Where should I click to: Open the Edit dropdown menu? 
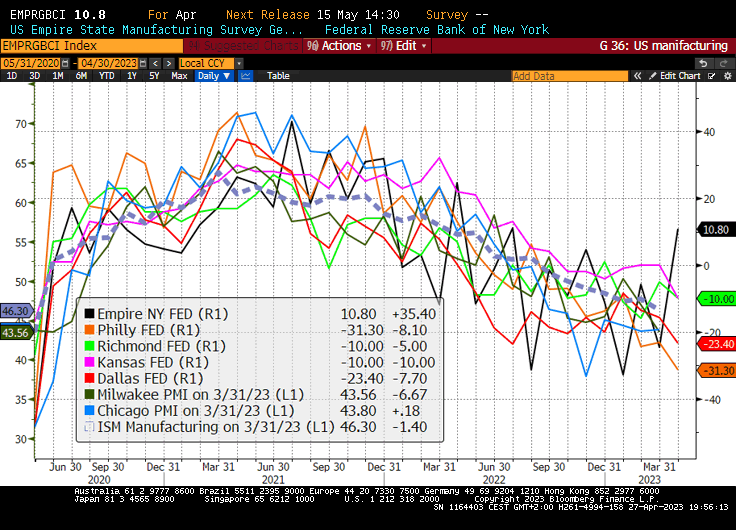pyautogui.click(x=404, y=46)
